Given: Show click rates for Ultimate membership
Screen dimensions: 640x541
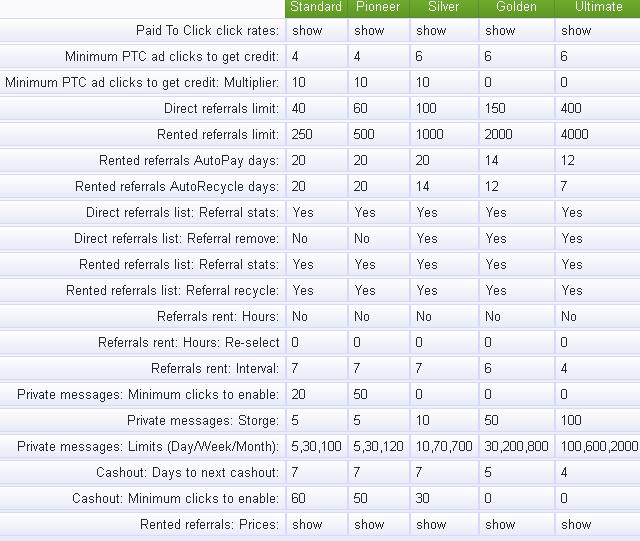Looking at the screenshot, I should pyautogui.click(x=576, y=31).
